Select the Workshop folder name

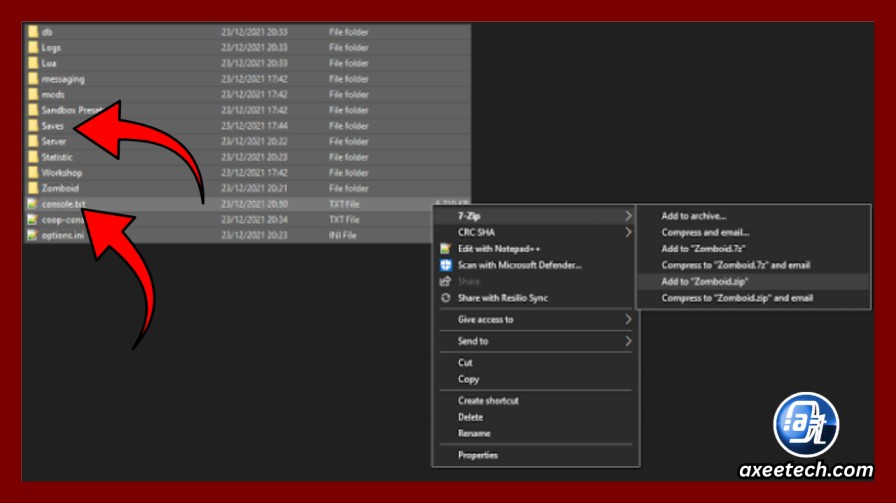coord(62,173)
